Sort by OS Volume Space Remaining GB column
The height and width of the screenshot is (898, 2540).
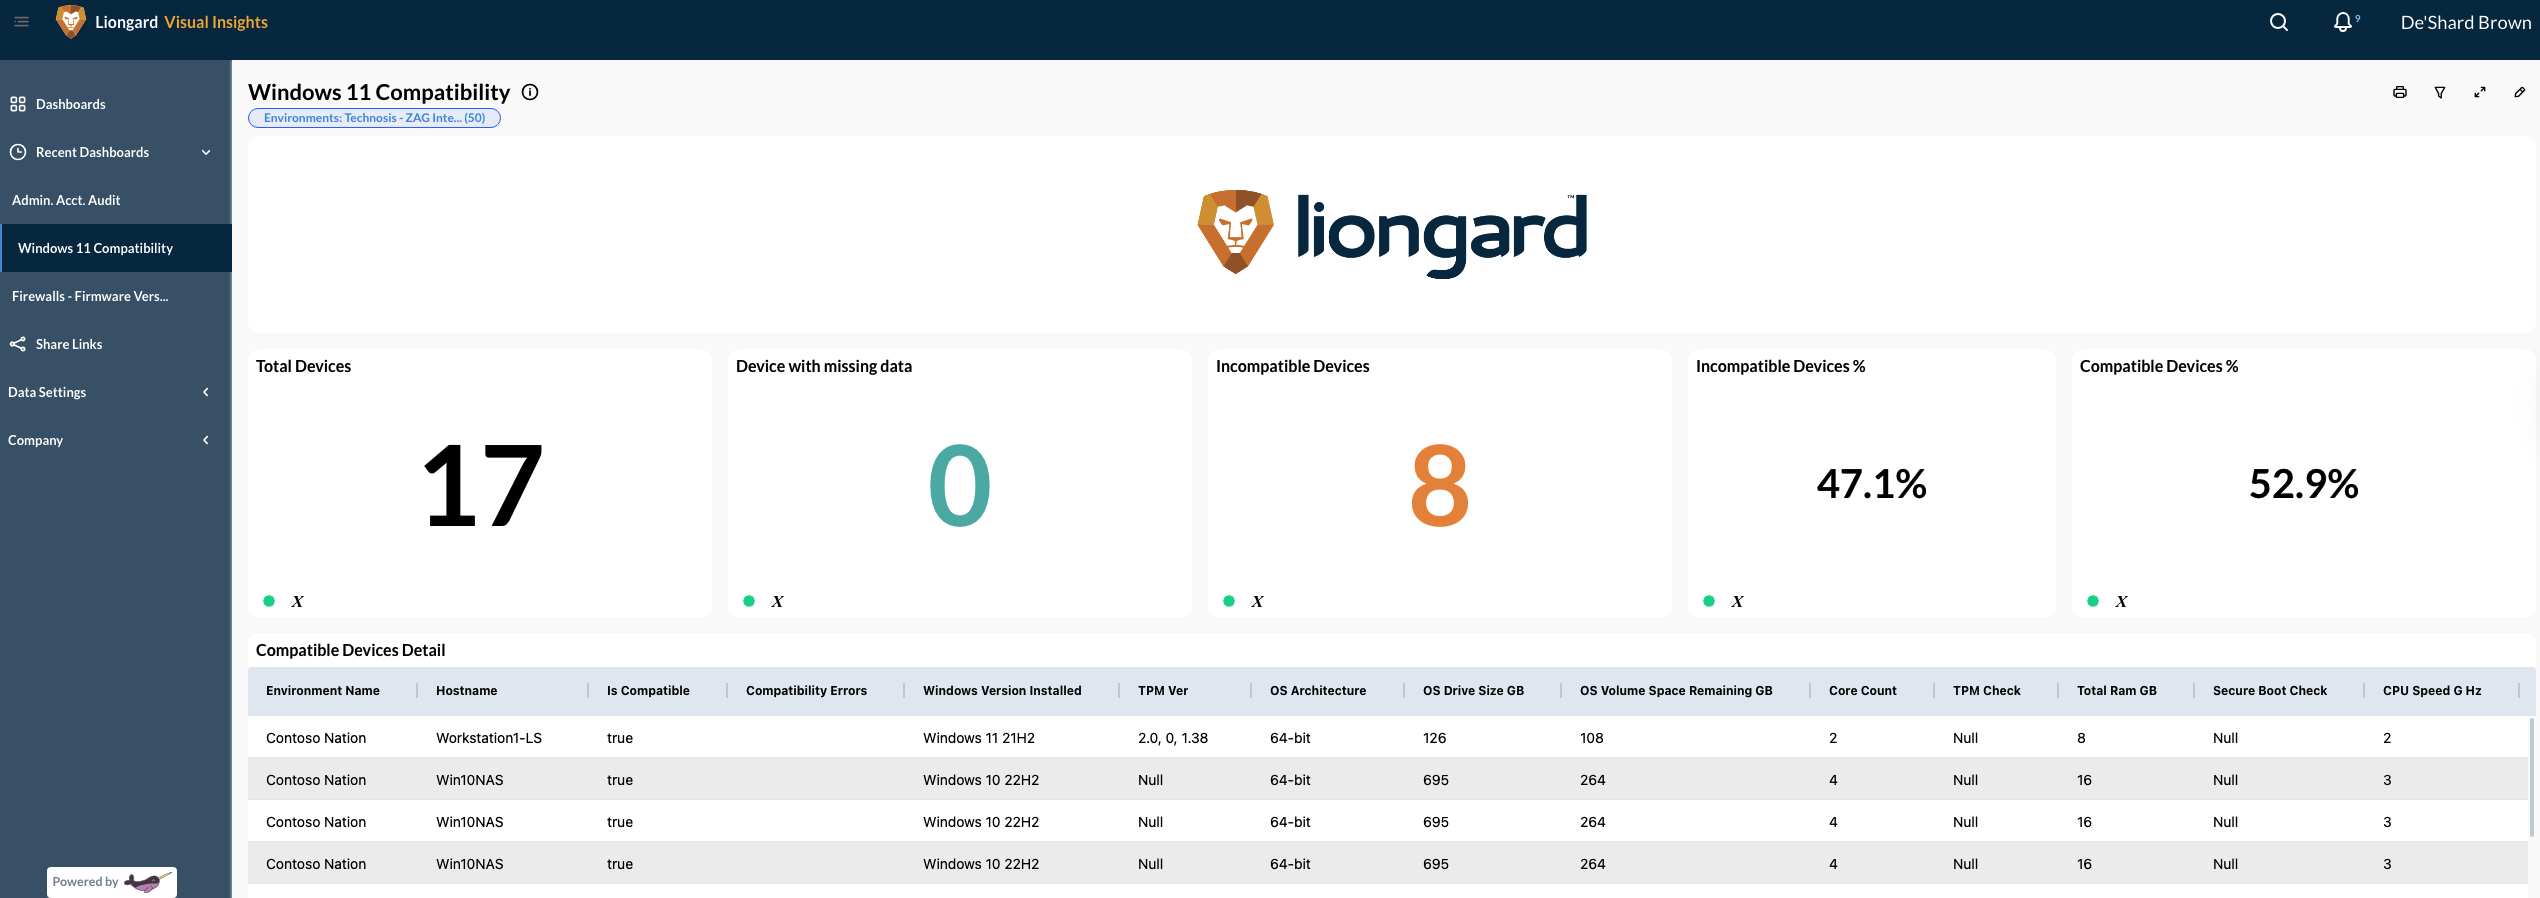[1676, 690]
